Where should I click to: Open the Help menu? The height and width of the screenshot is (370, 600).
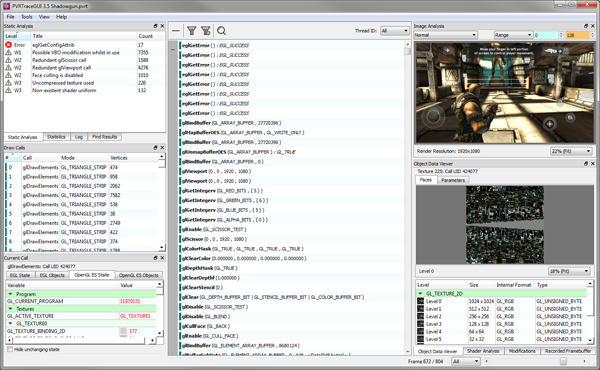pyautogui.click(x=61, y=17)
